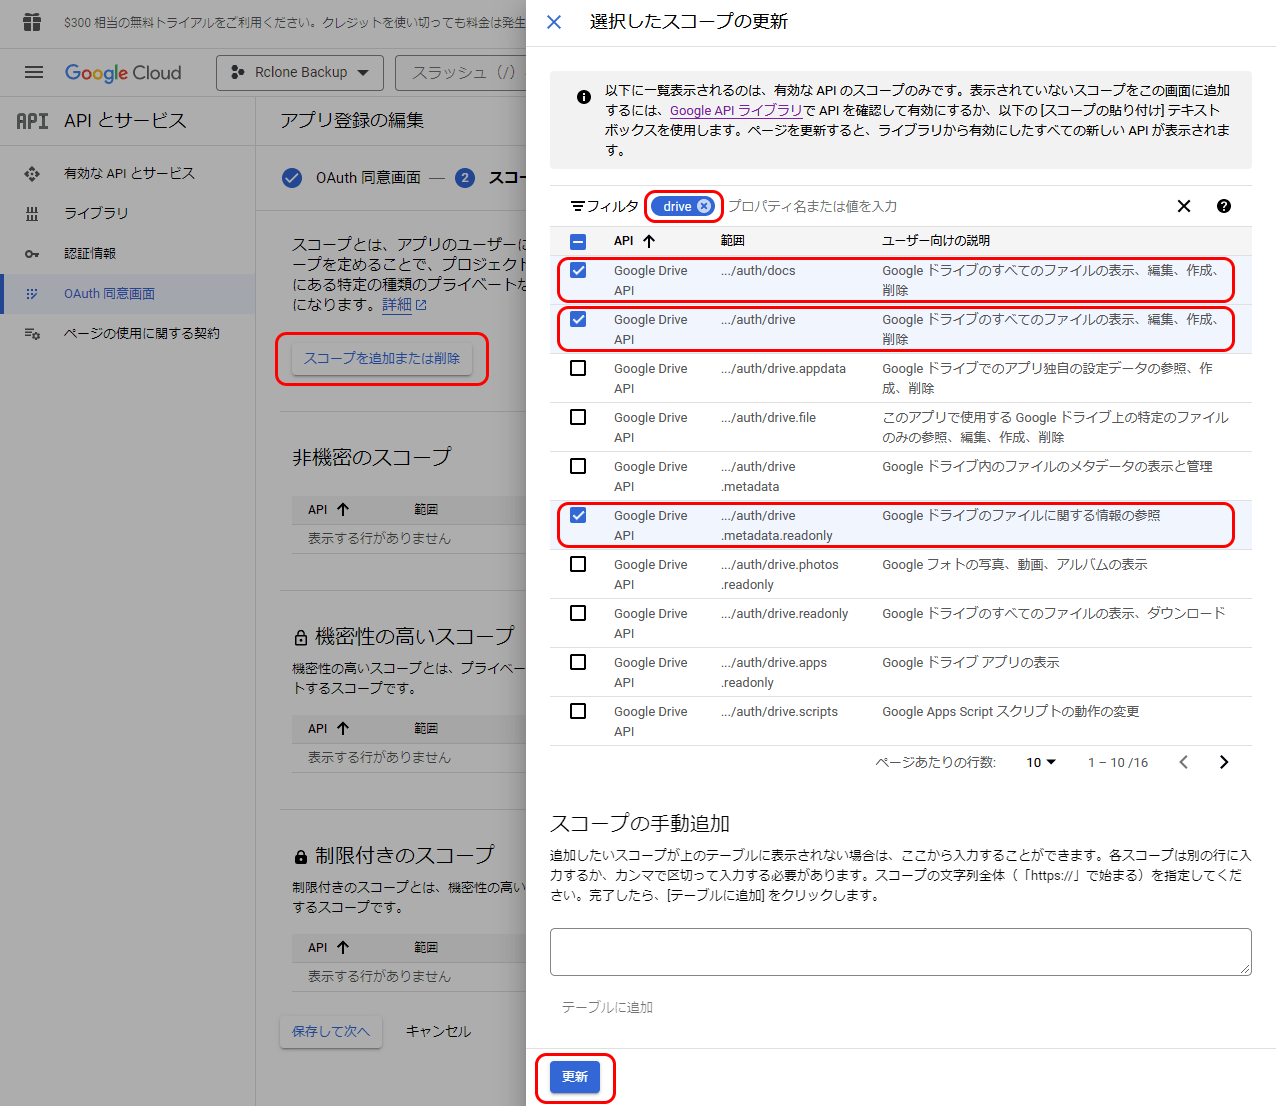
Task: Clear all filters with the X icon
Action: 1184,206
